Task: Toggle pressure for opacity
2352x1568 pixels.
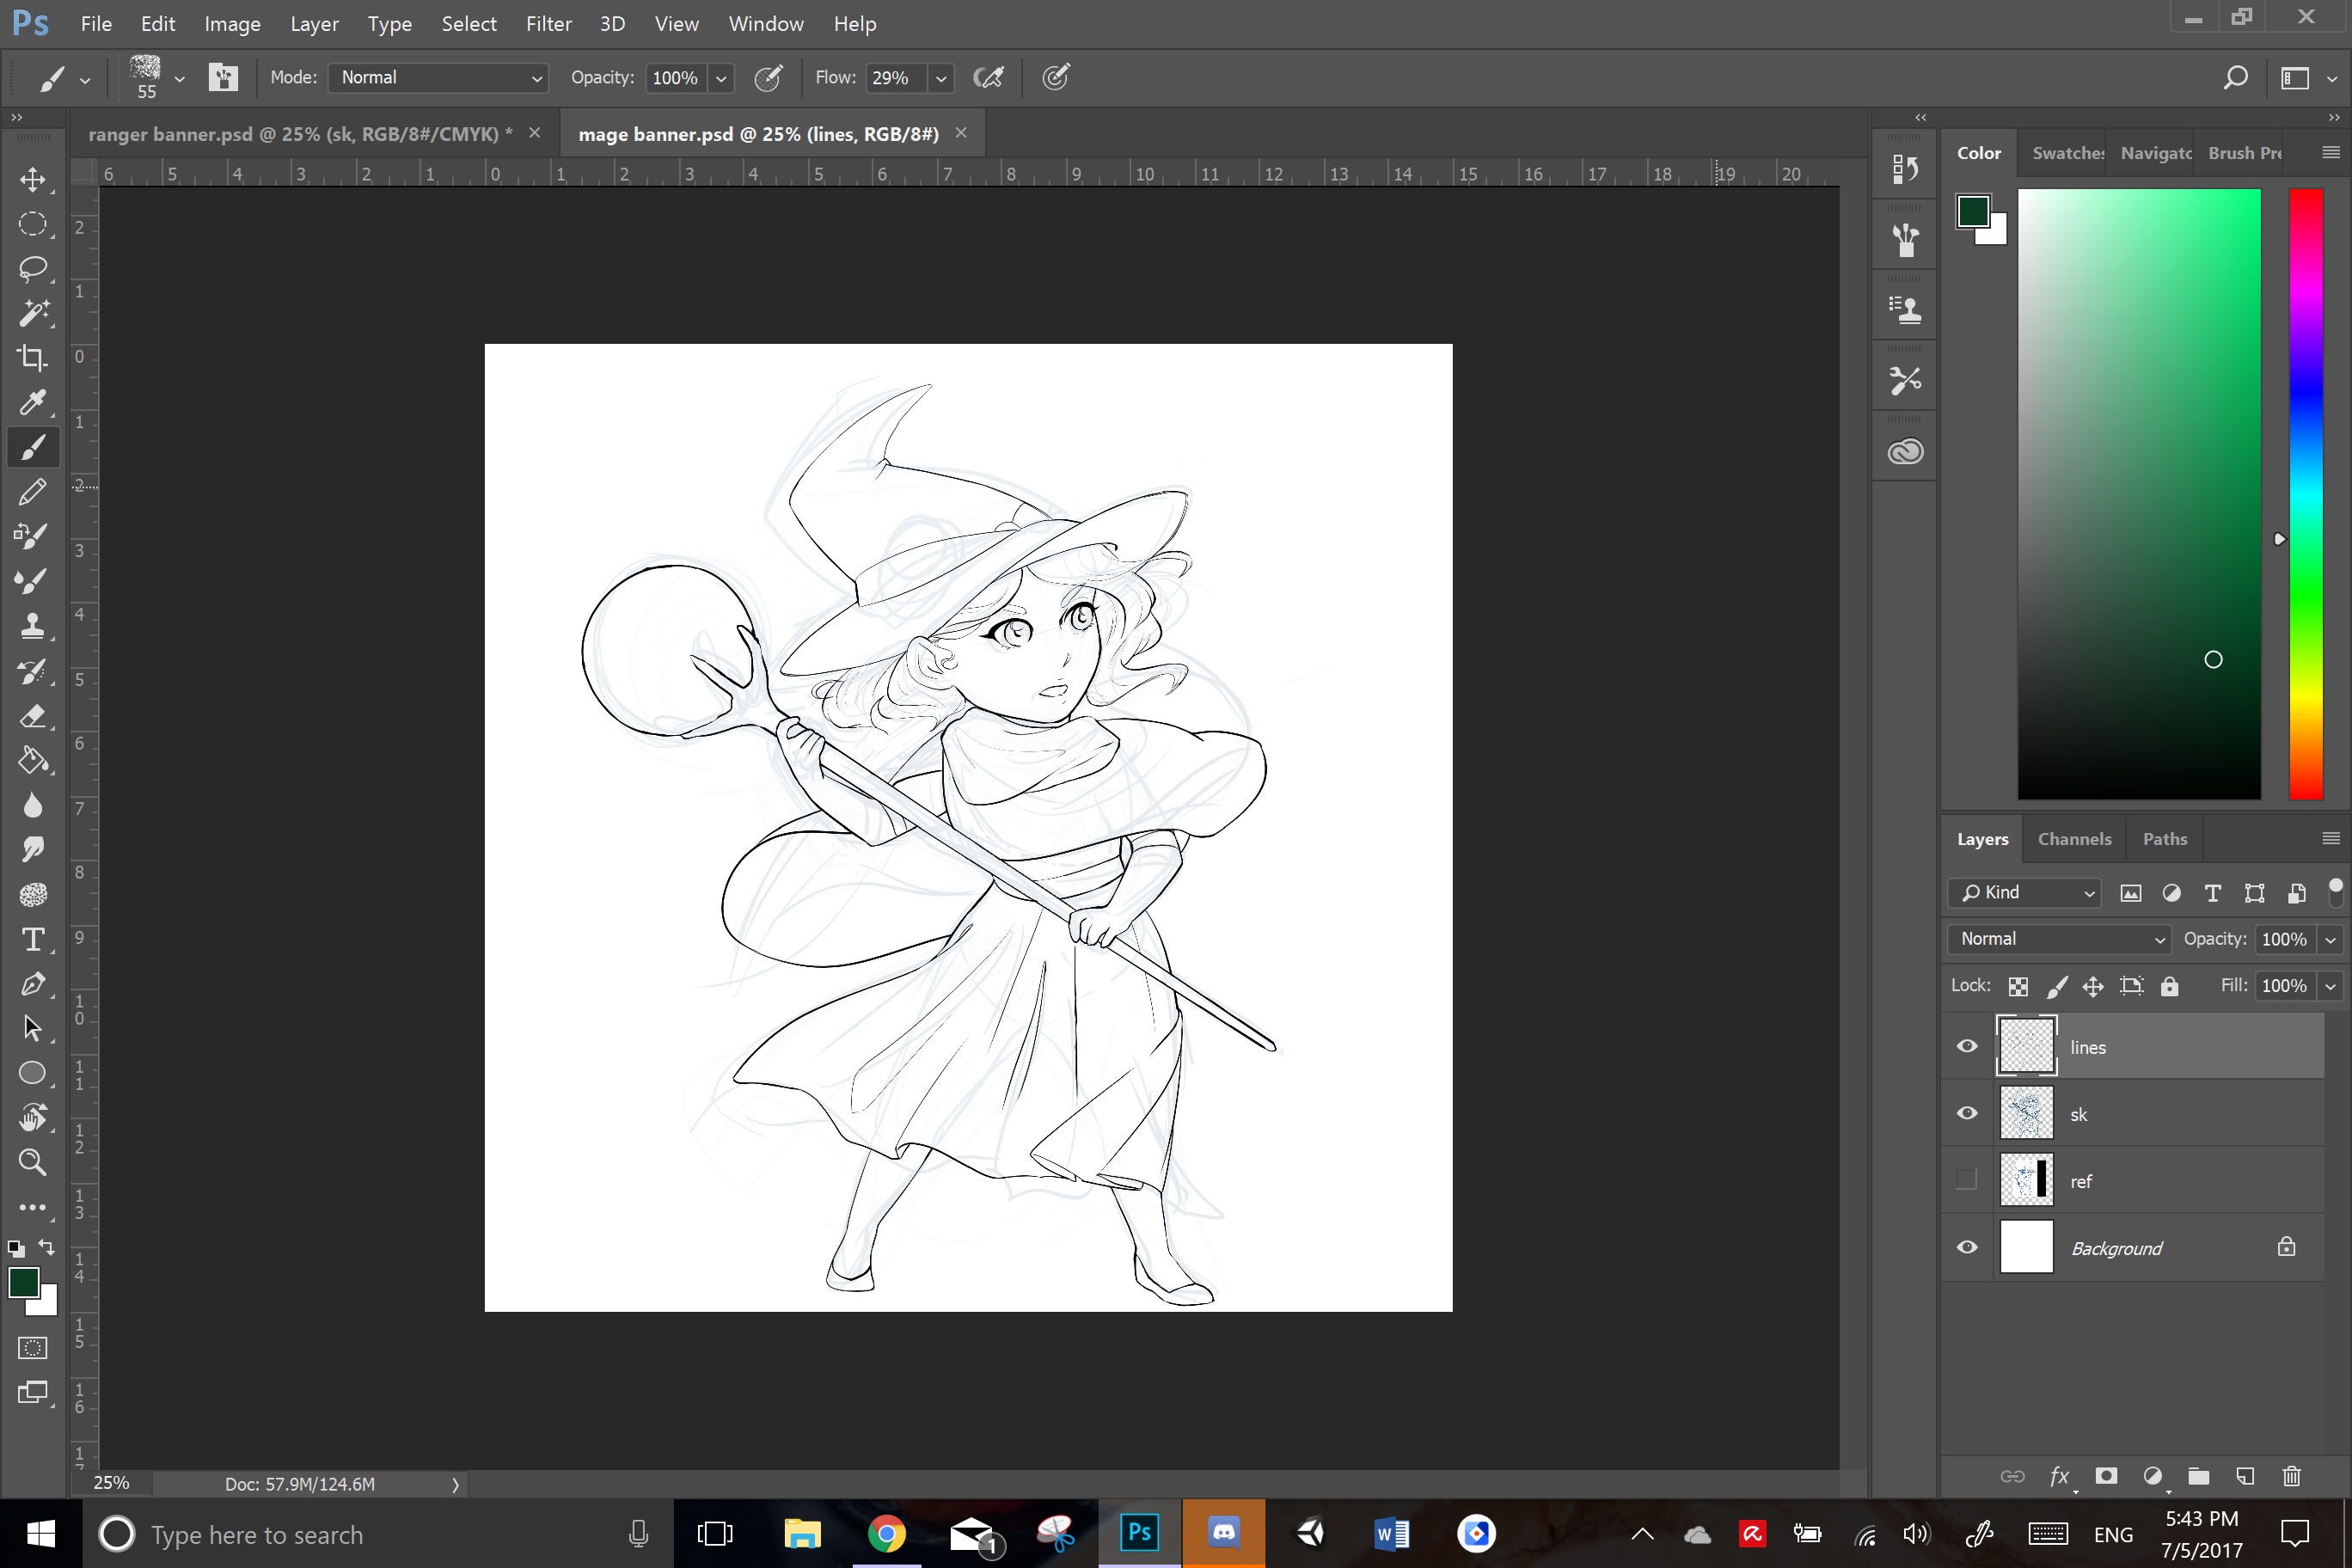Action: pyautogui.click(x=768, y=77)
